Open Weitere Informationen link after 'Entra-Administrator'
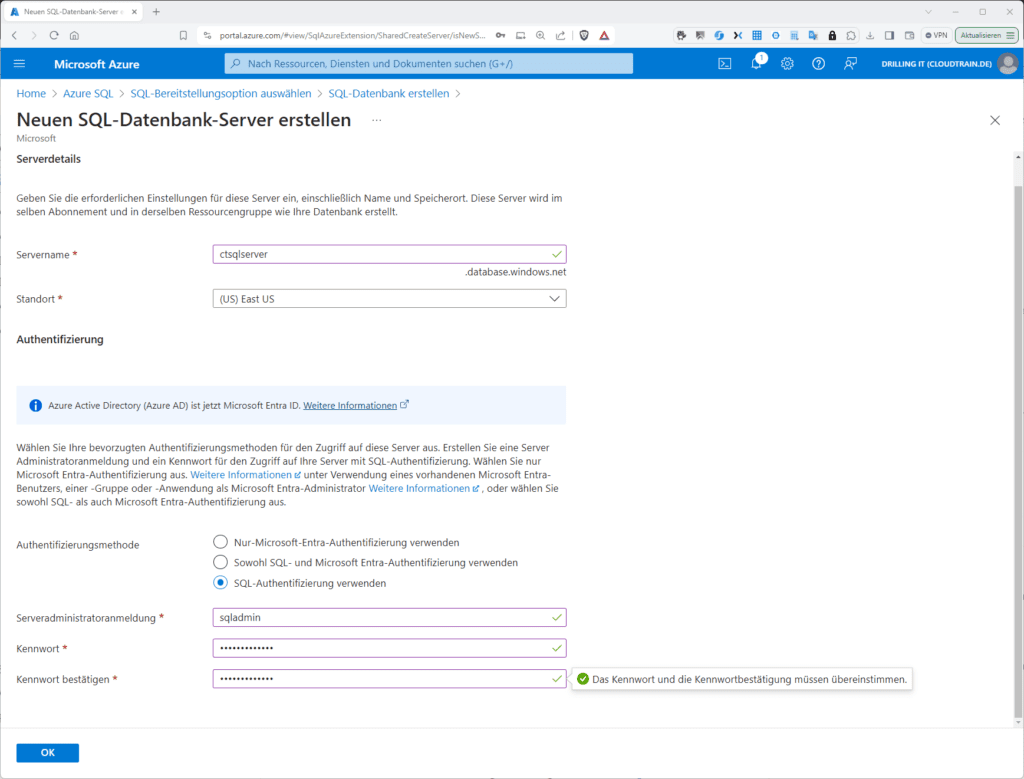Screen dimensions: 1024x779 point(419,488)
